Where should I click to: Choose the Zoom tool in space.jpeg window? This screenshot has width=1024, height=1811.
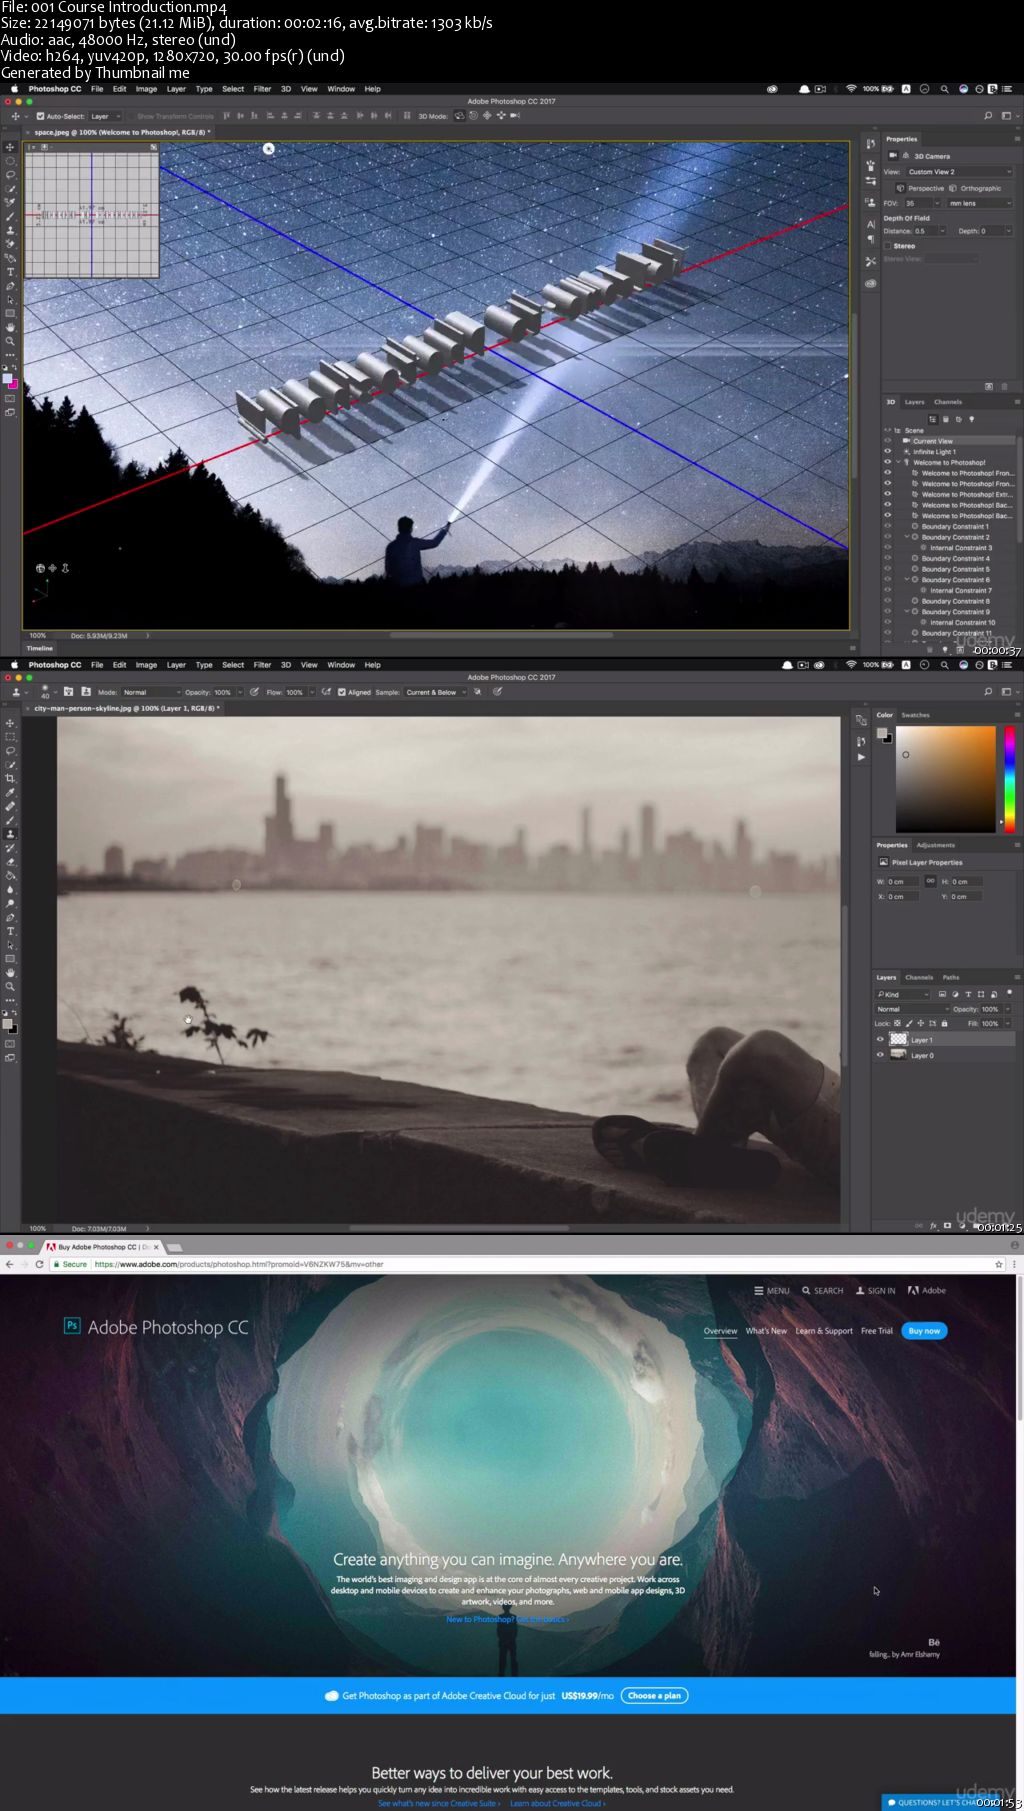pyautogui.click(x=10, y=341)
